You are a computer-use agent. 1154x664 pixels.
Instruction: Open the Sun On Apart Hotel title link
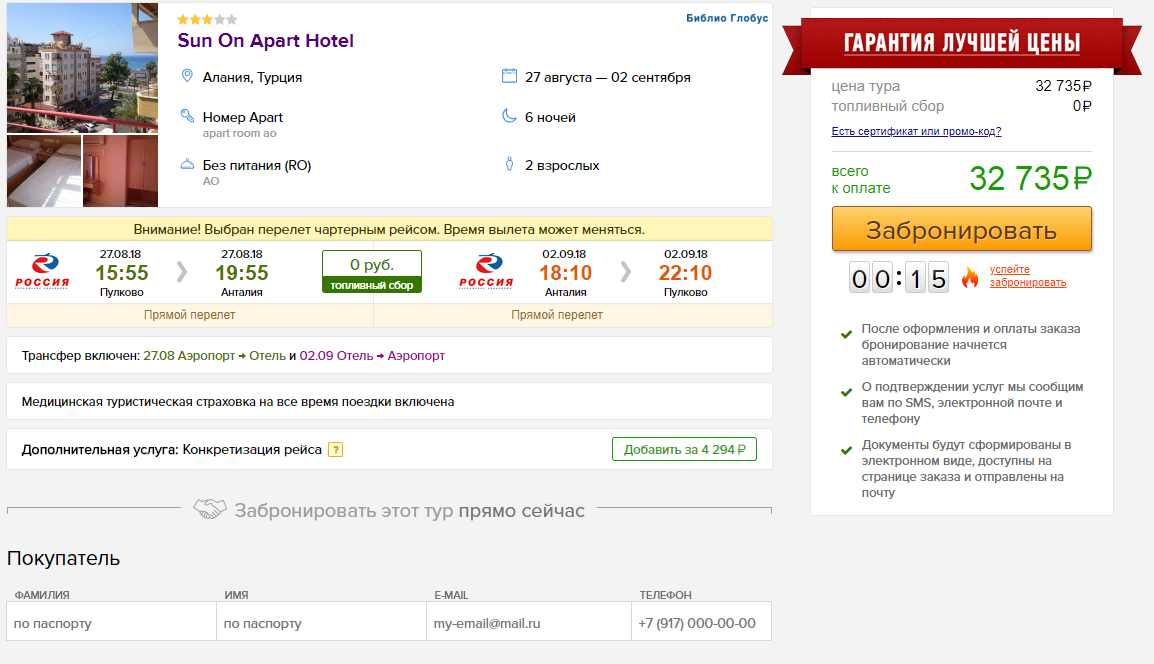(x=266, y=40)
